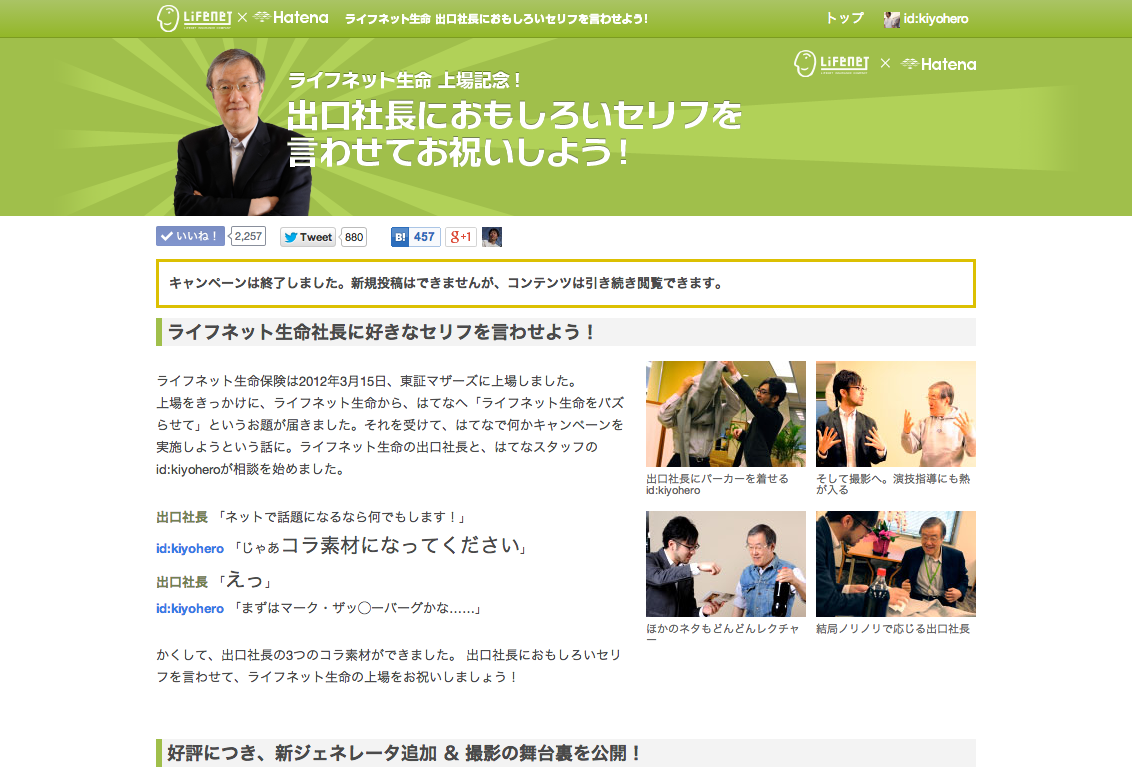Screen dimensions: 1132x783
Task: Click the id:kiyohero link before まずはマーク
Action: [x=190, y=608]
